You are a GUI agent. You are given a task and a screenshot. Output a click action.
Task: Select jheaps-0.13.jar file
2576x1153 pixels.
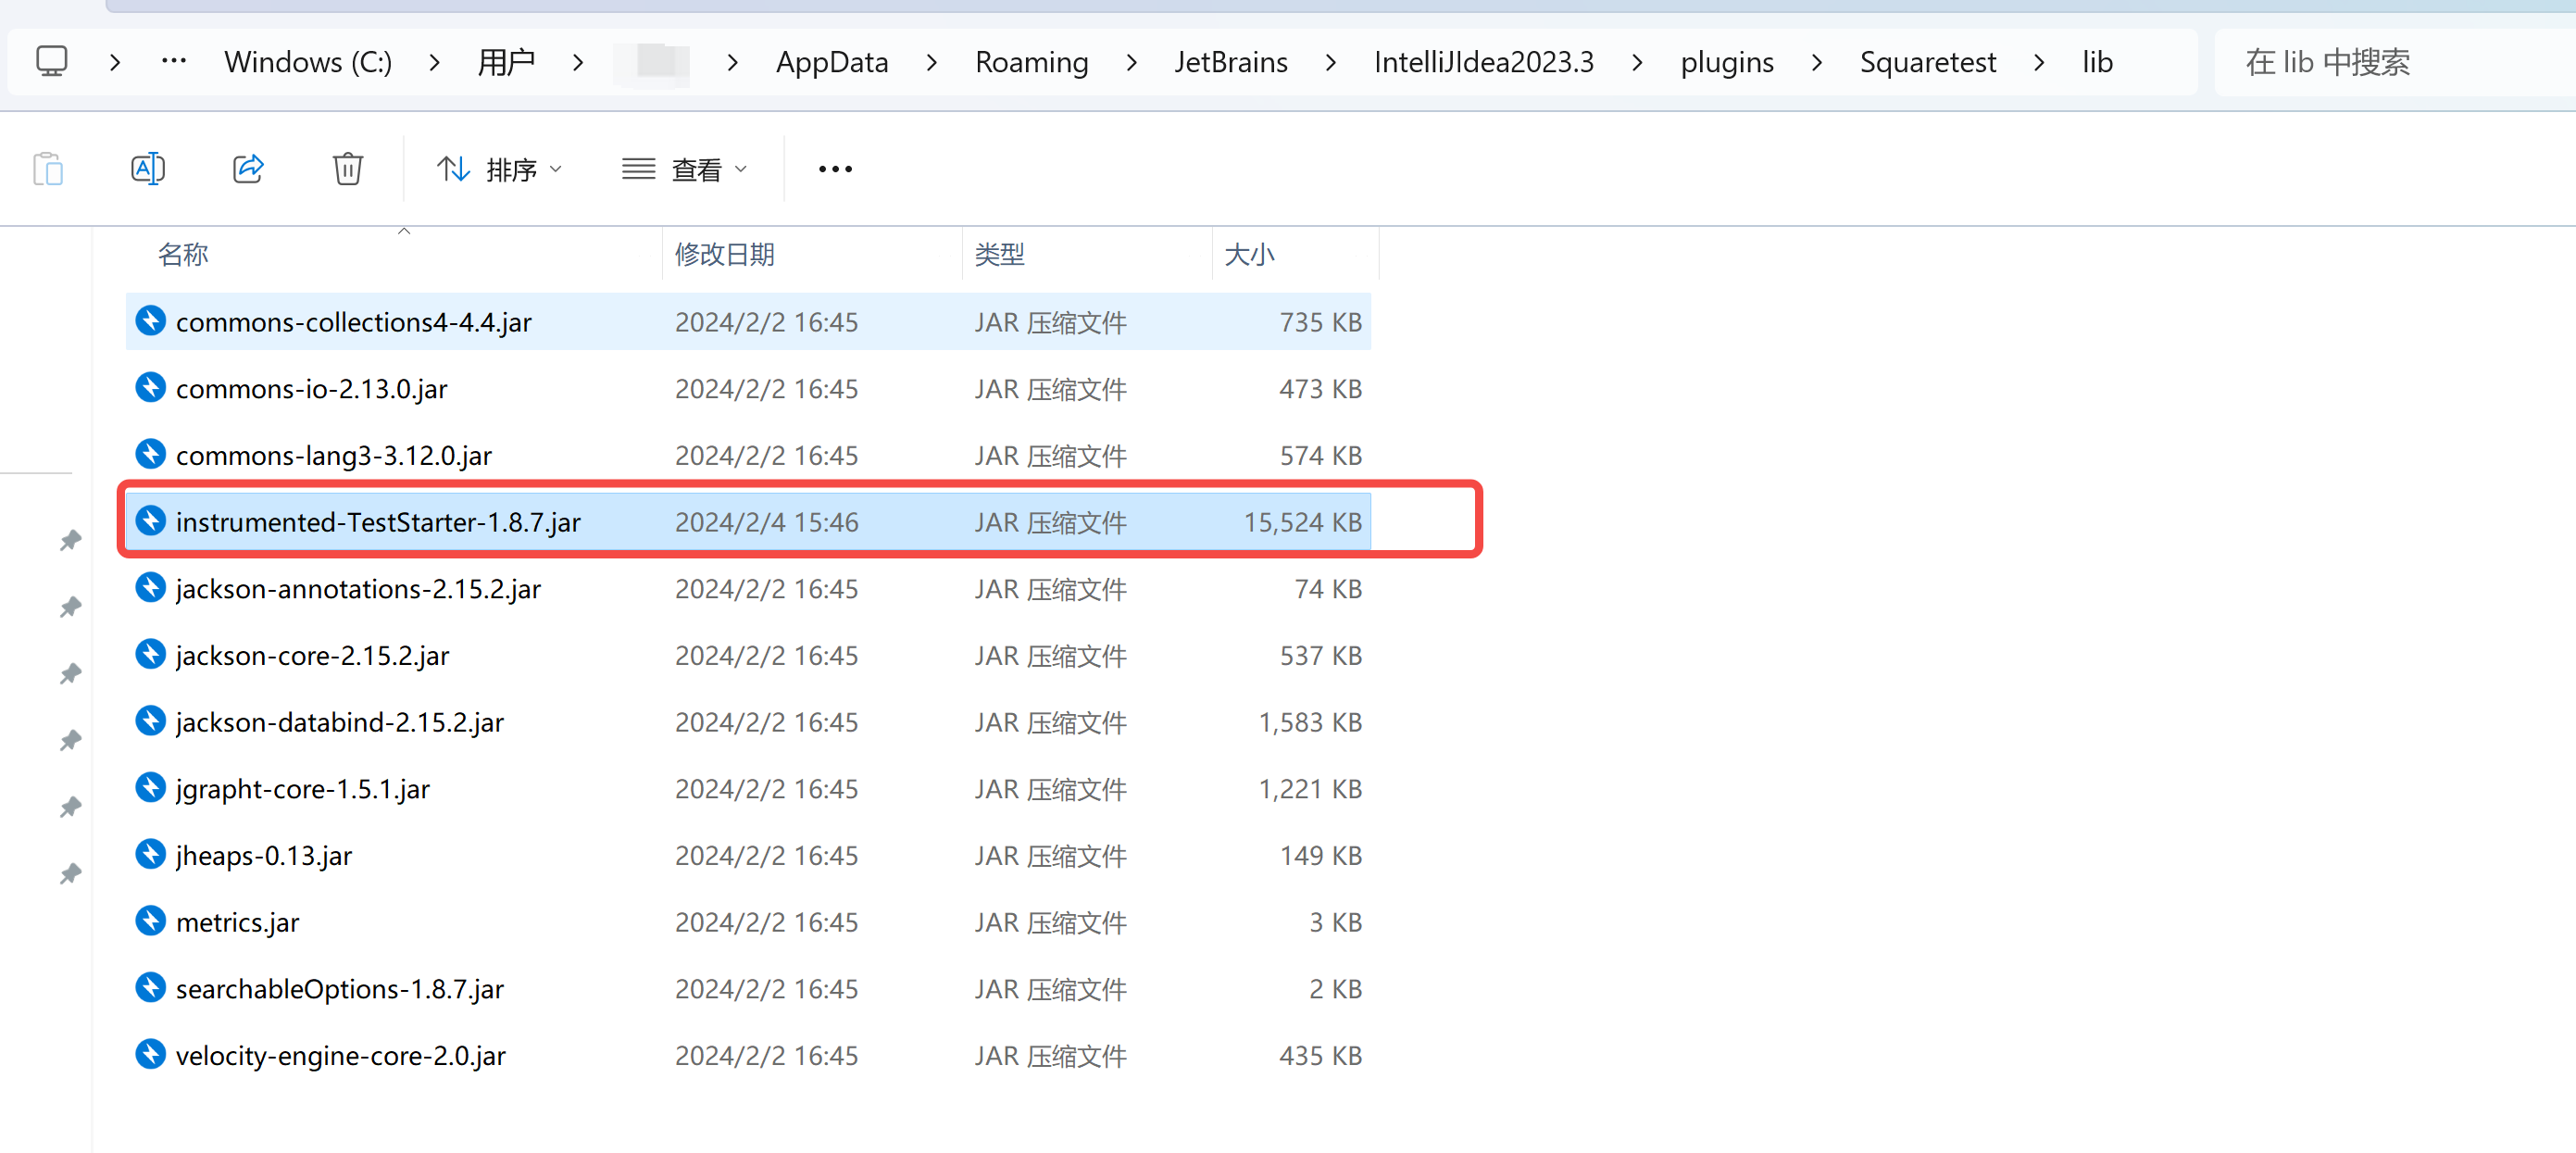(x=748, y=855)
